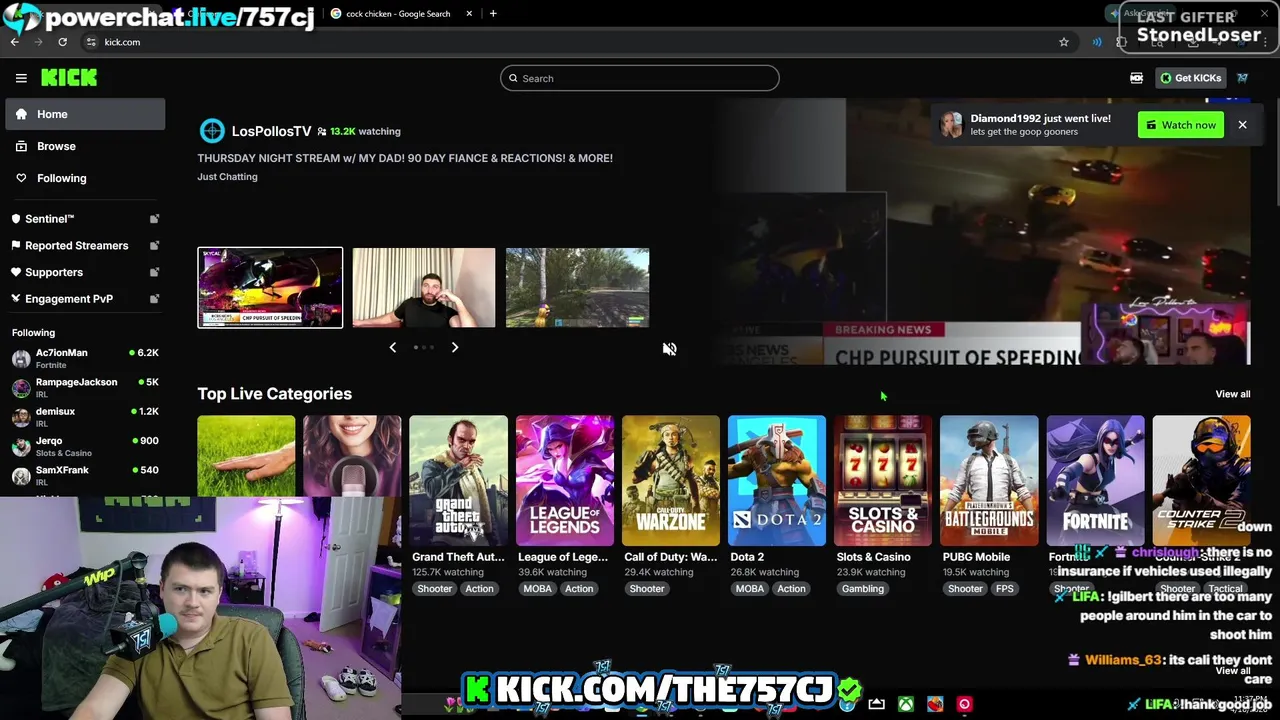Click the green KICK logo

[69, 78]
